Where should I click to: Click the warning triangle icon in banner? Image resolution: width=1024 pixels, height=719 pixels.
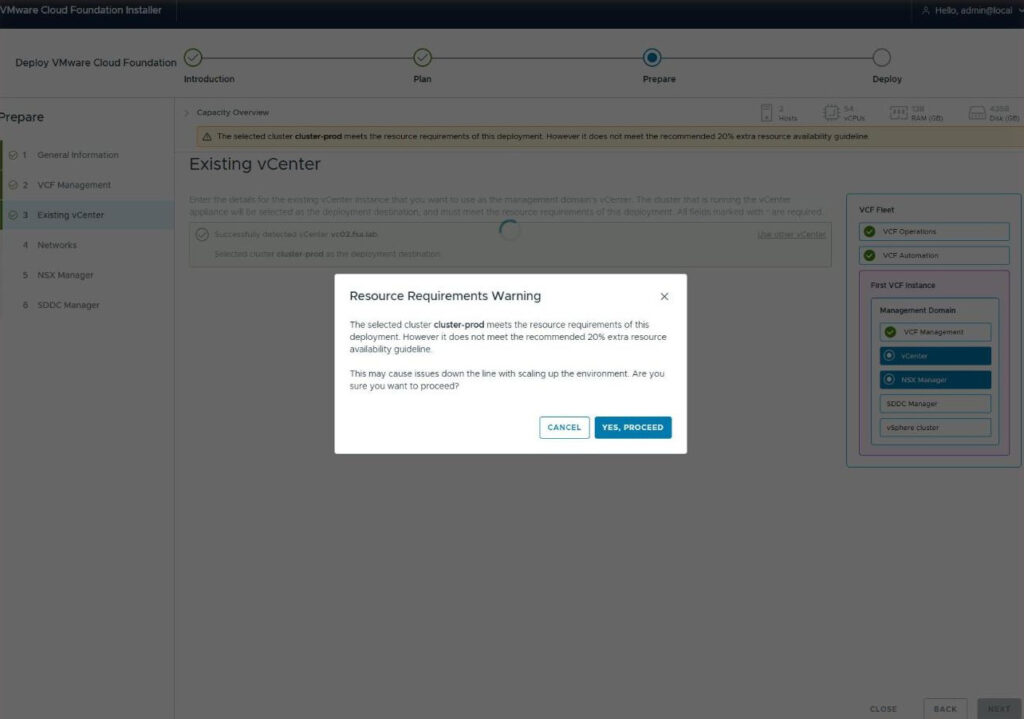[x=206, y=136]
